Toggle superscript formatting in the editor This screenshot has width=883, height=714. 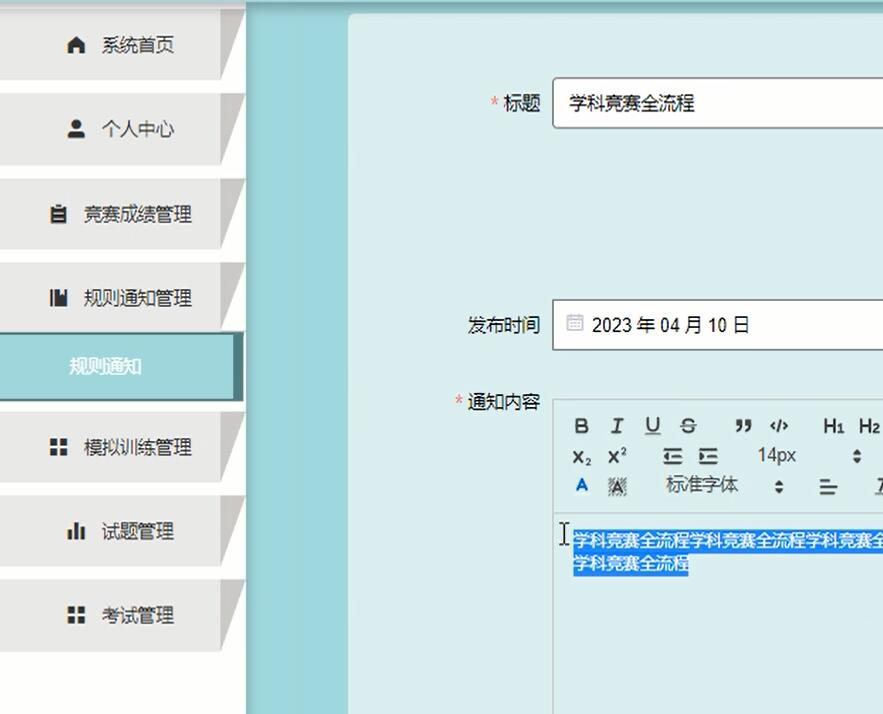(x=617, y=456)
